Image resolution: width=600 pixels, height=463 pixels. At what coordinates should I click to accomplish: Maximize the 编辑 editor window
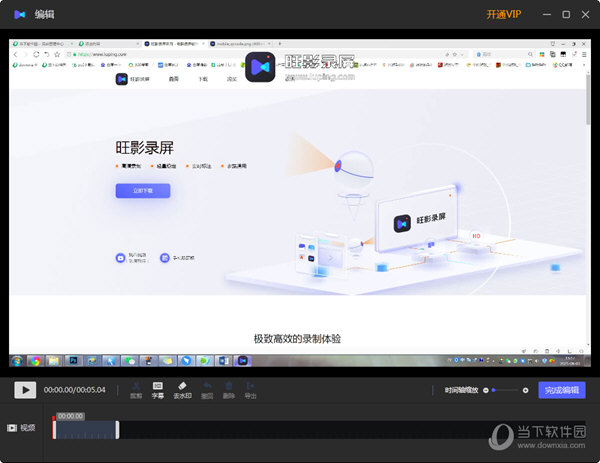pyautogui.click(x=566, y=15)
